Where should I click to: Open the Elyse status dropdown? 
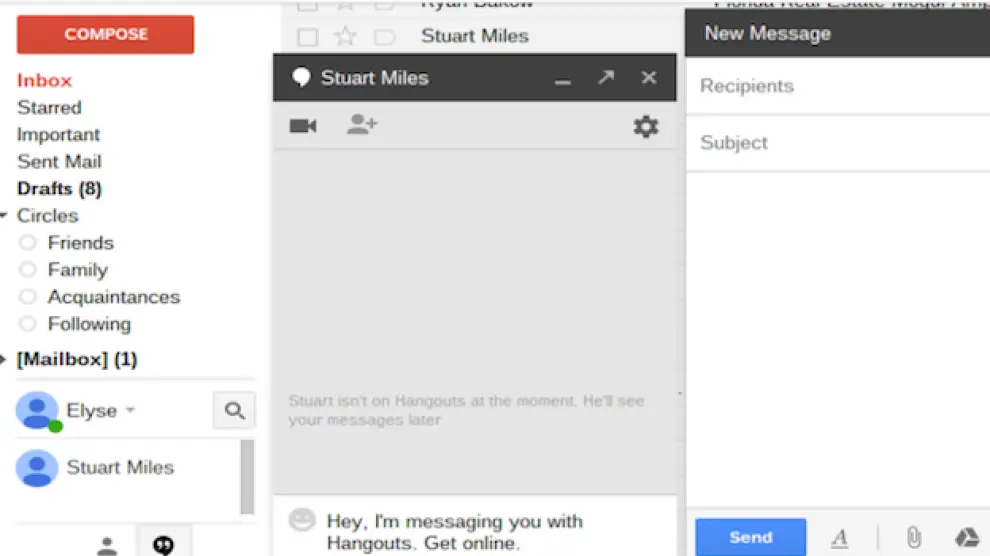pos(130,411)
